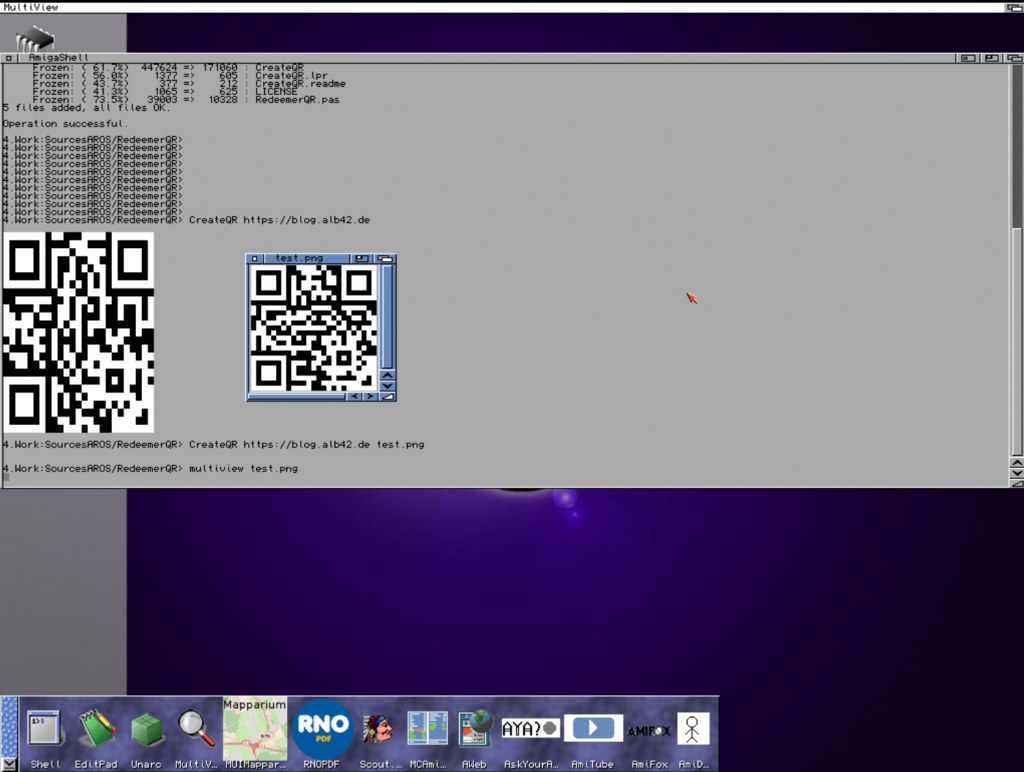Viewport: 1024px width, 772px height.
Task: Click the dock's dotted drag handle
Action: tap(9, 727)
